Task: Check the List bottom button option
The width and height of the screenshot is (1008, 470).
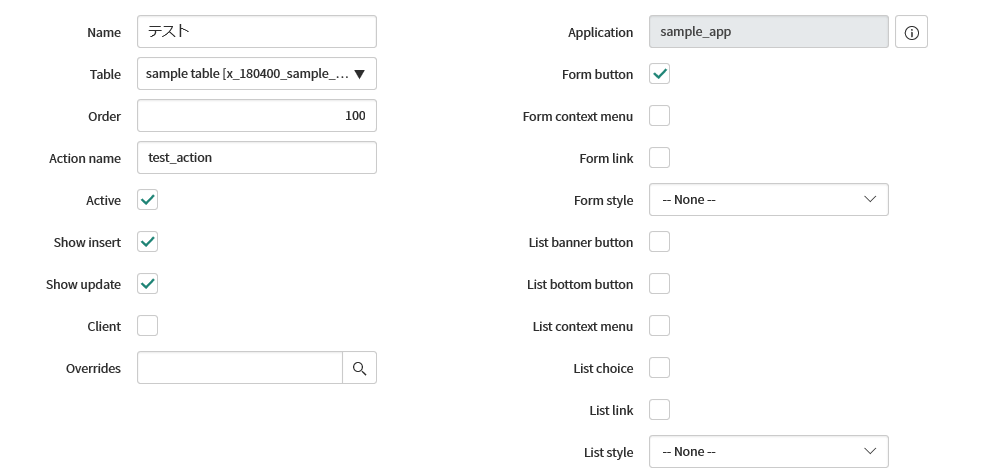Action: pos(660,284)
